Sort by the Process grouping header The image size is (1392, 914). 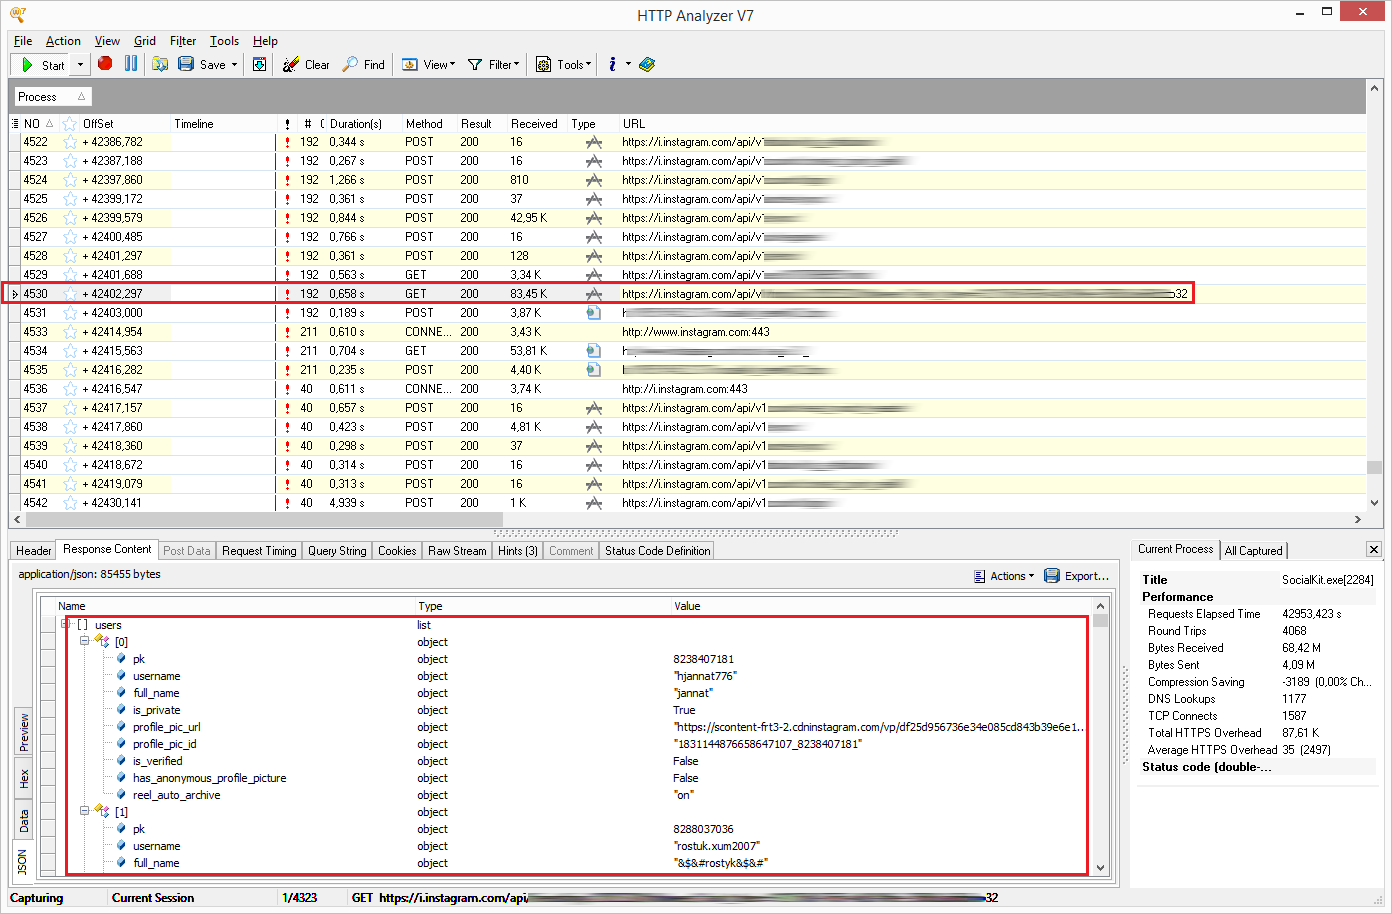(52, 97)
